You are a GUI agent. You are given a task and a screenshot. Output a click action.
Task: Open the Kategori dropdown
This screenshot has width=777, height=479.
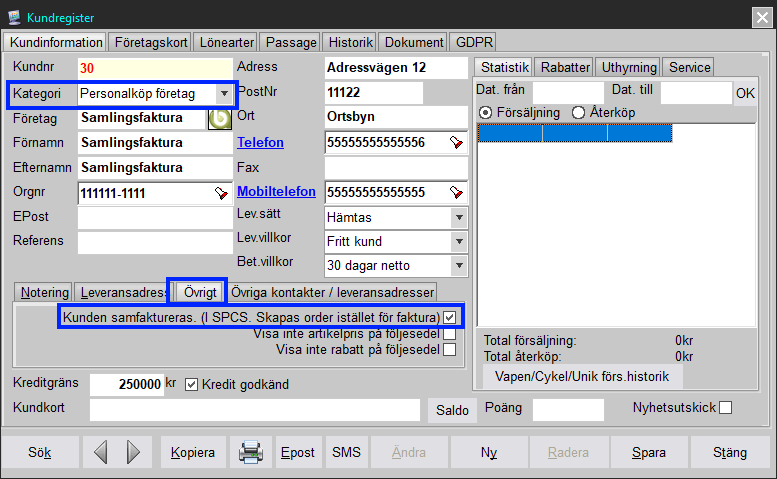tap(224, 94)
